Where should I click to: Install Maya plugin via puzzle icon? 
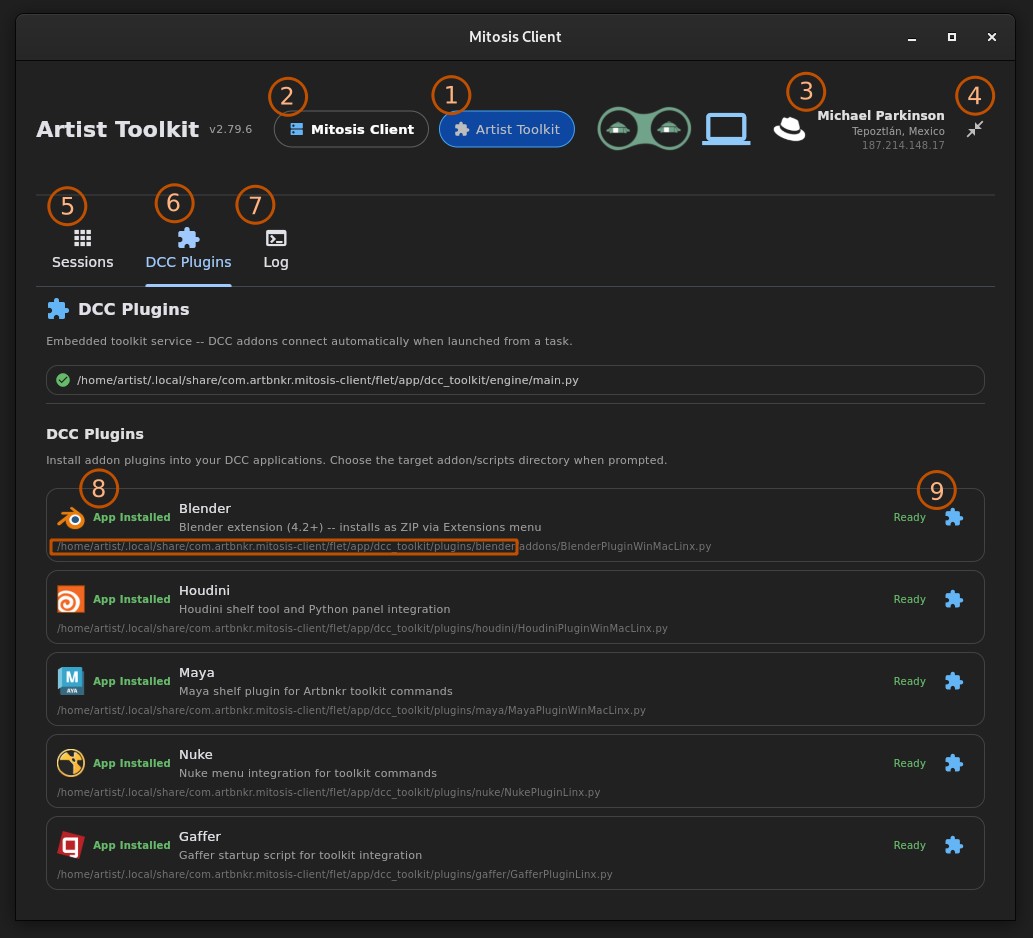tap(954, 681)
